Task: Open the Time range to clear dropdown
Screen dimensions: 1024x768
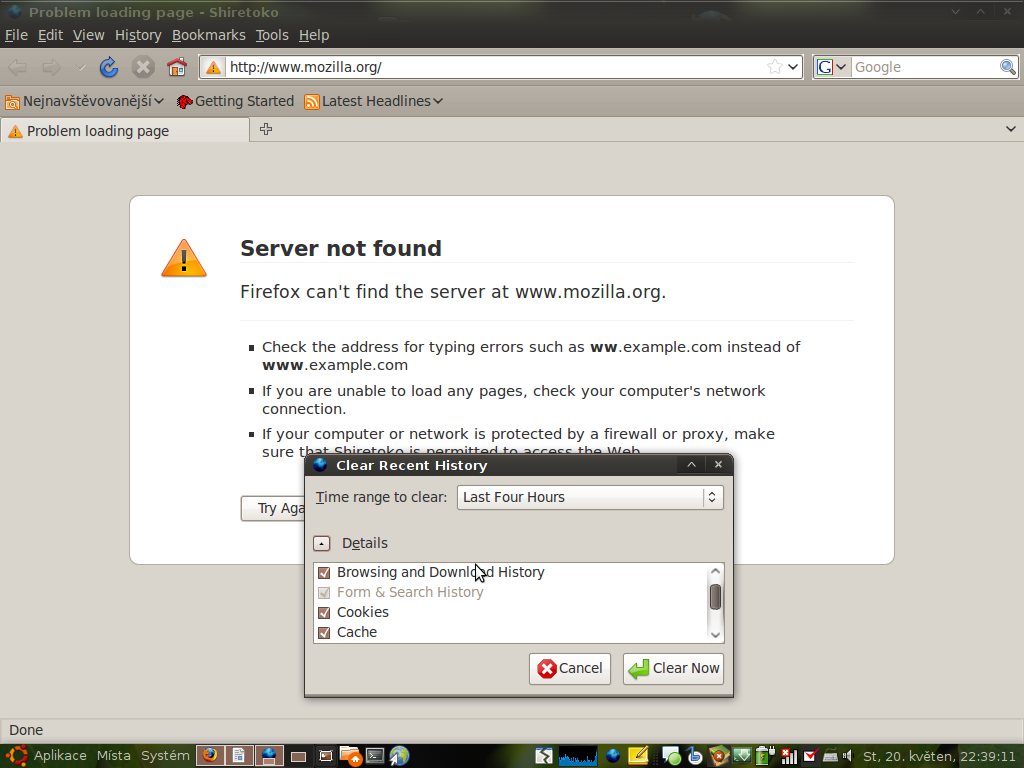Action: [590, 498]
